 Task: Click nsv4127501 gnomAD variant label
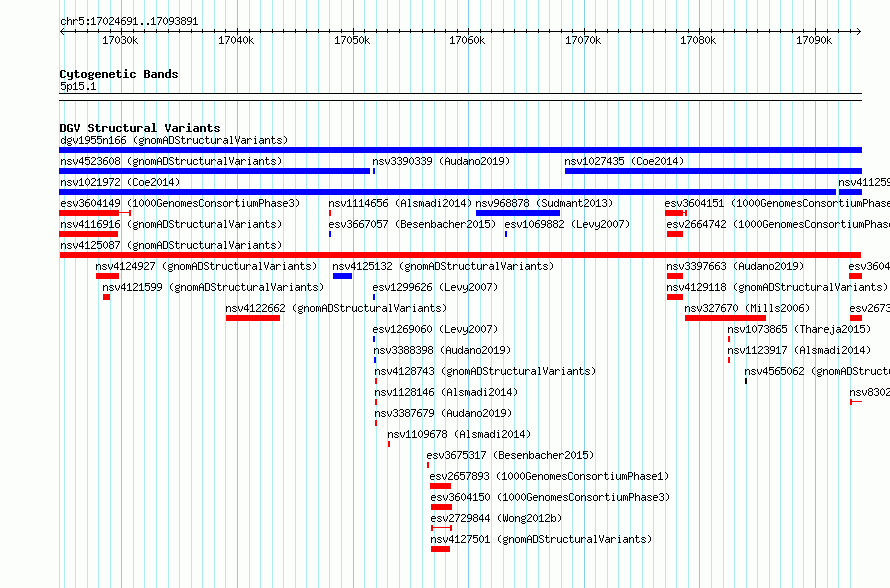pyautogui.click(x=541, y=539)
